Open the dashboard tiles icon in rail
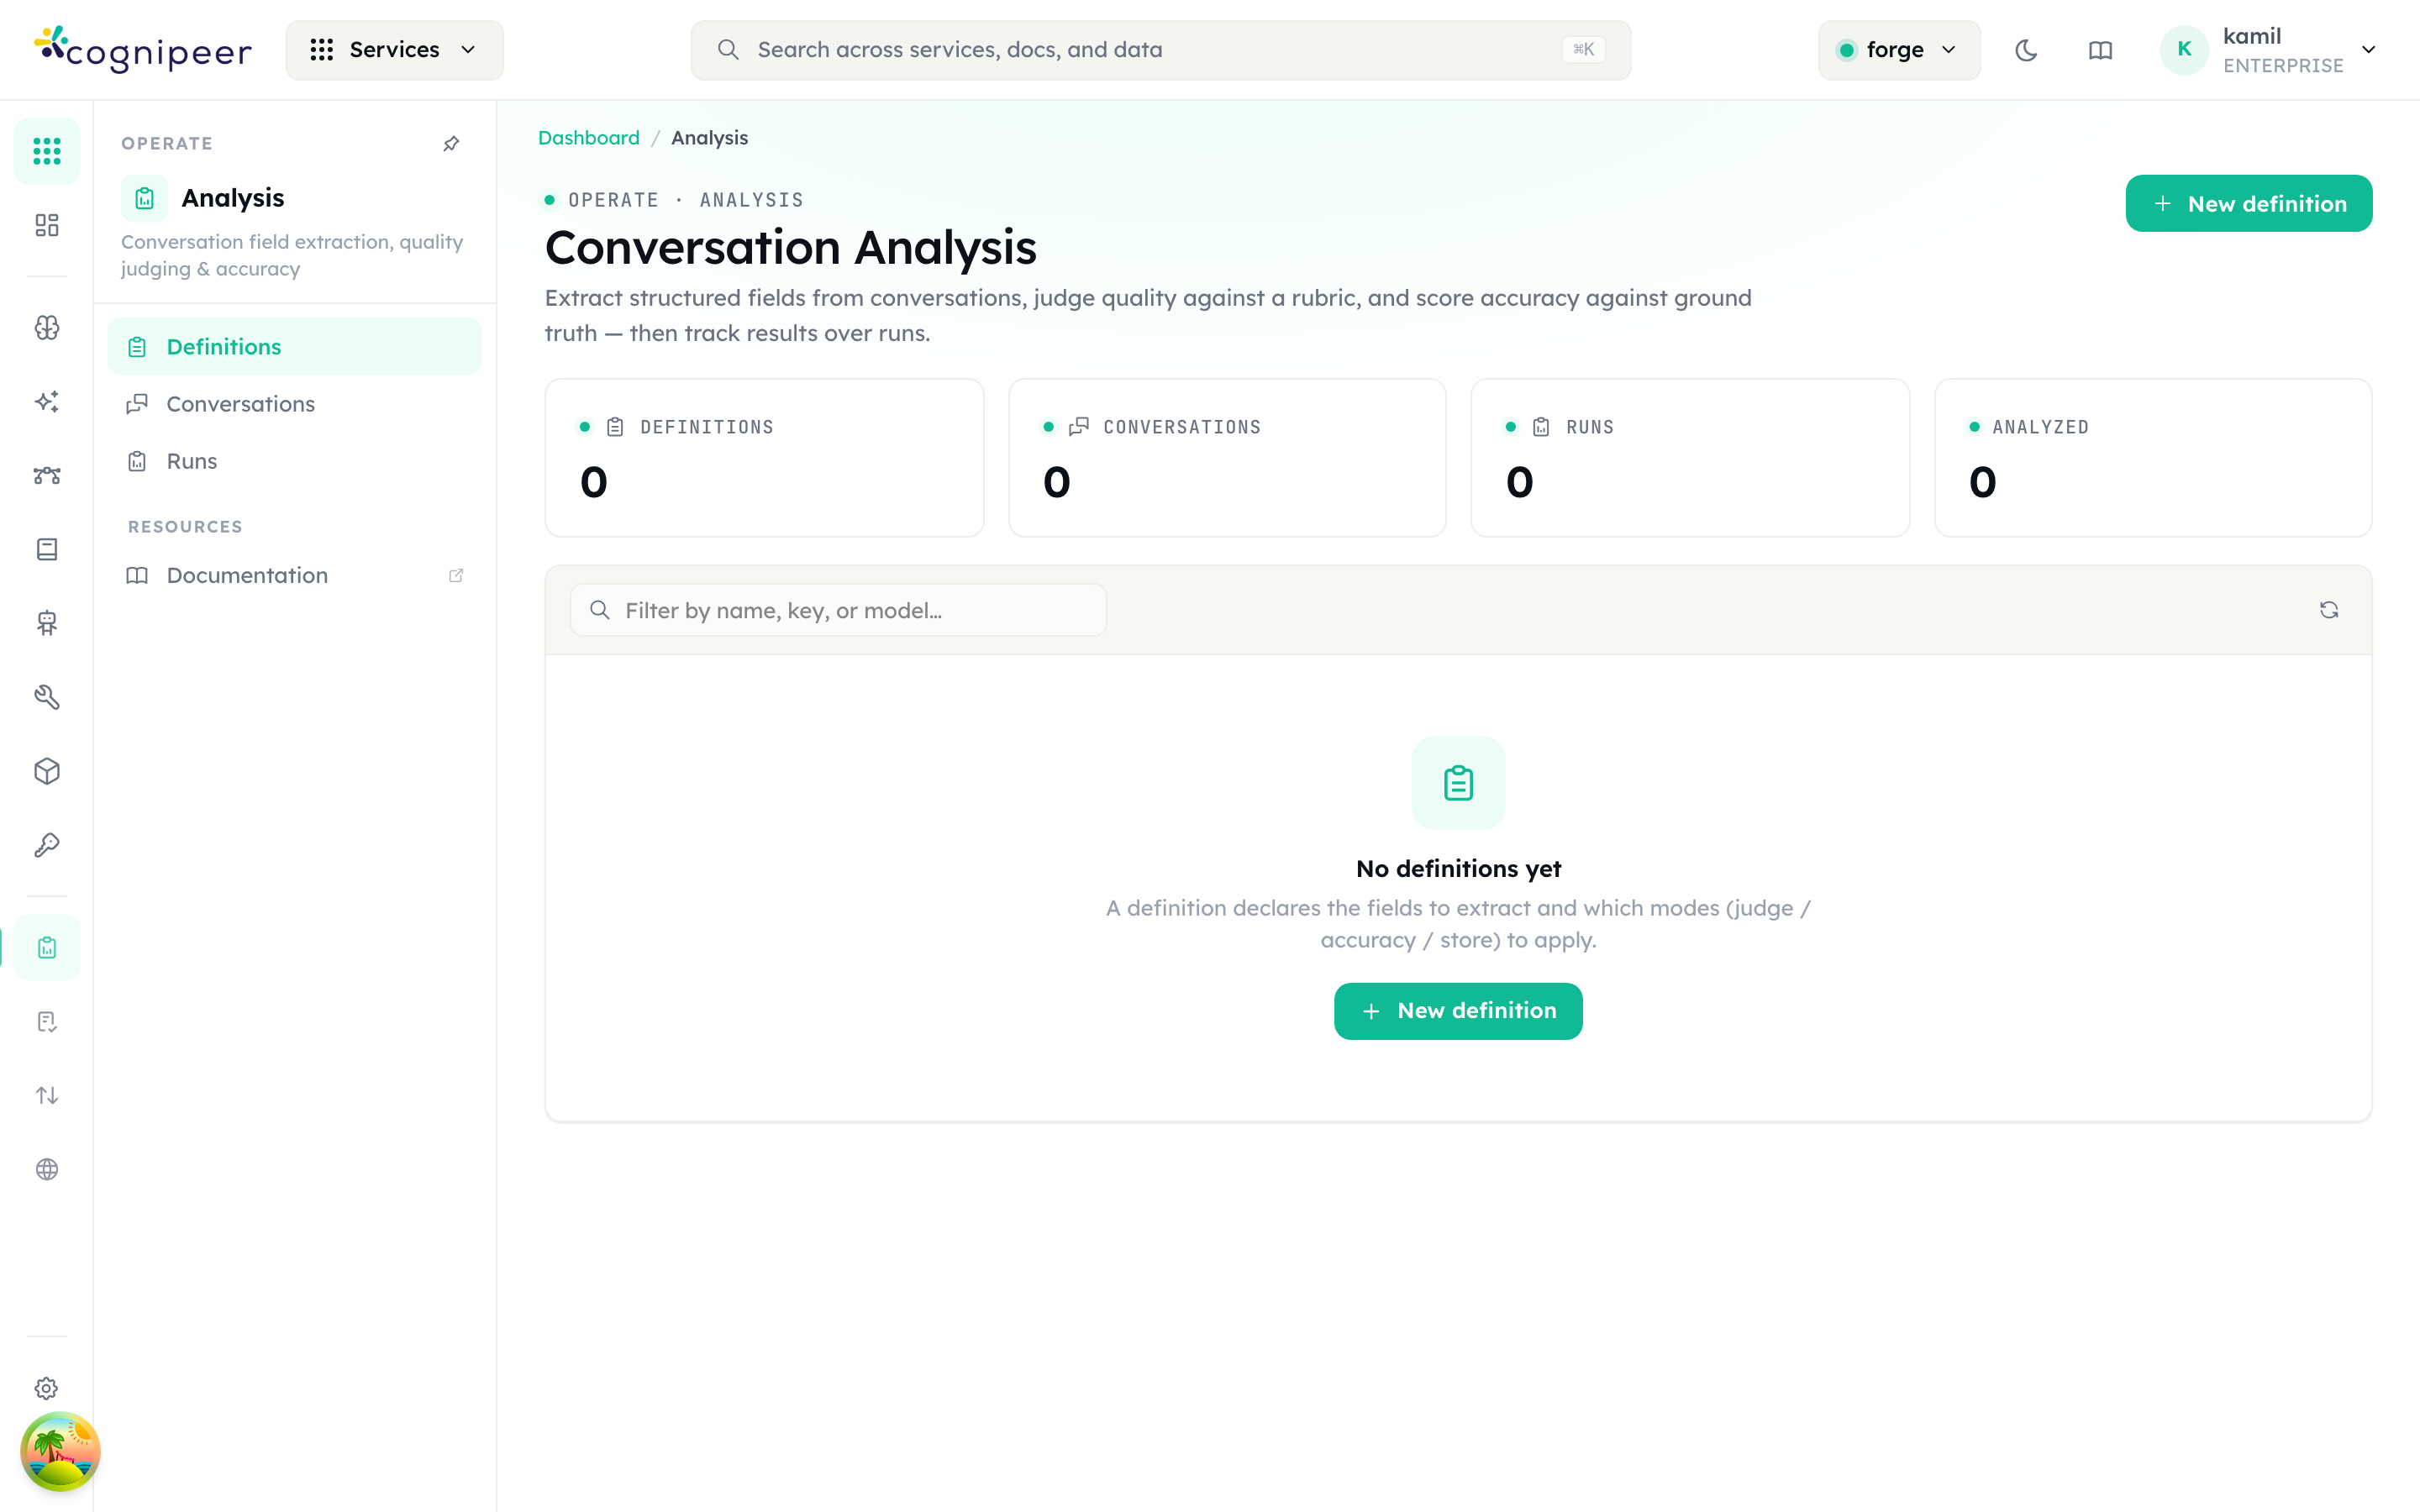This screenshot has height=1512, width=2420. point(47,225)
